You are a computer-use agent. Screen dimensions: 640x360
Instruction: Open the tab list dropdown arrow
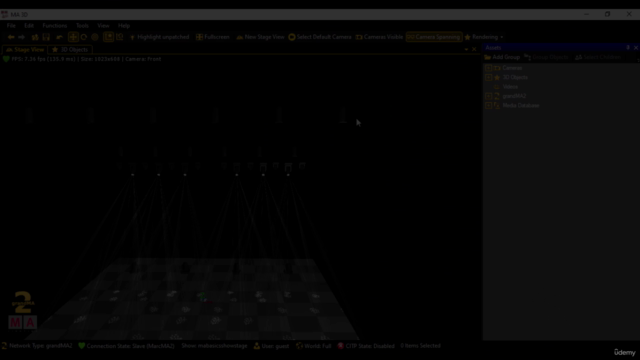coord(466,49)
